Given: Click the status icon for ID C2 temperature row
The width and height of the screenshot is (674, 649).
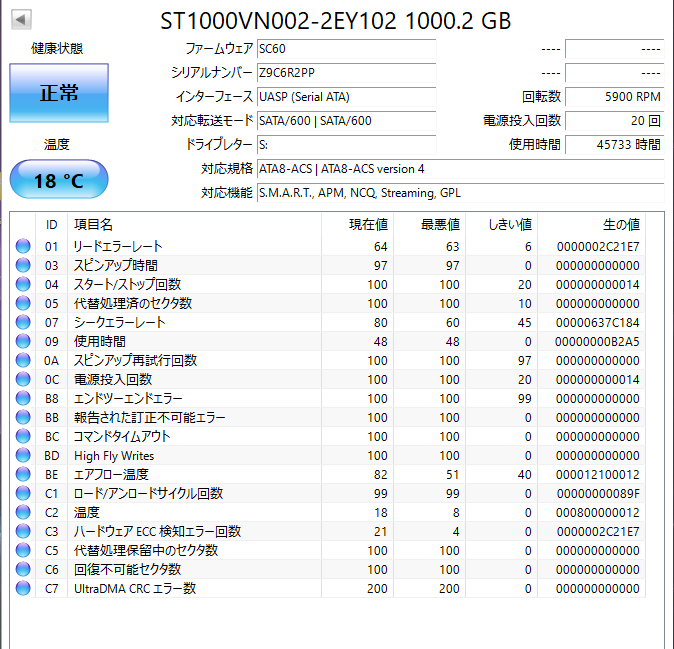Looking at the screenshot, I should click(x=23, y=513).
